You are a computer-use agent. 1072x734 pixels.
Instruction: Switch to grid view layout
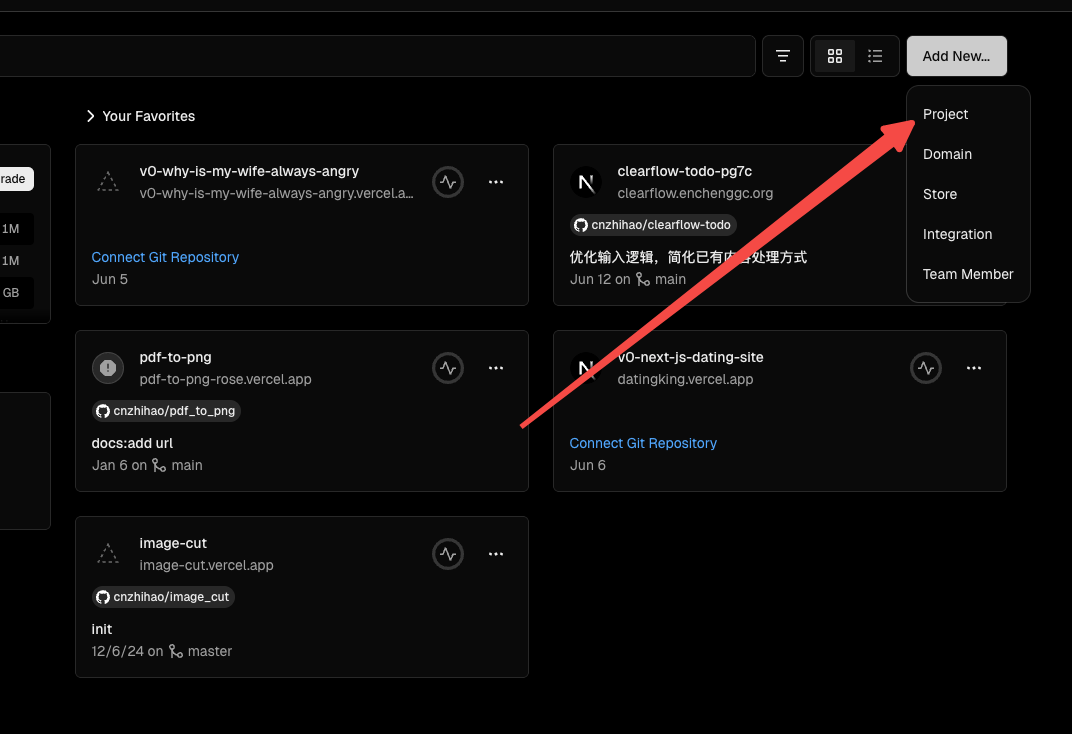tap(835, 56)
